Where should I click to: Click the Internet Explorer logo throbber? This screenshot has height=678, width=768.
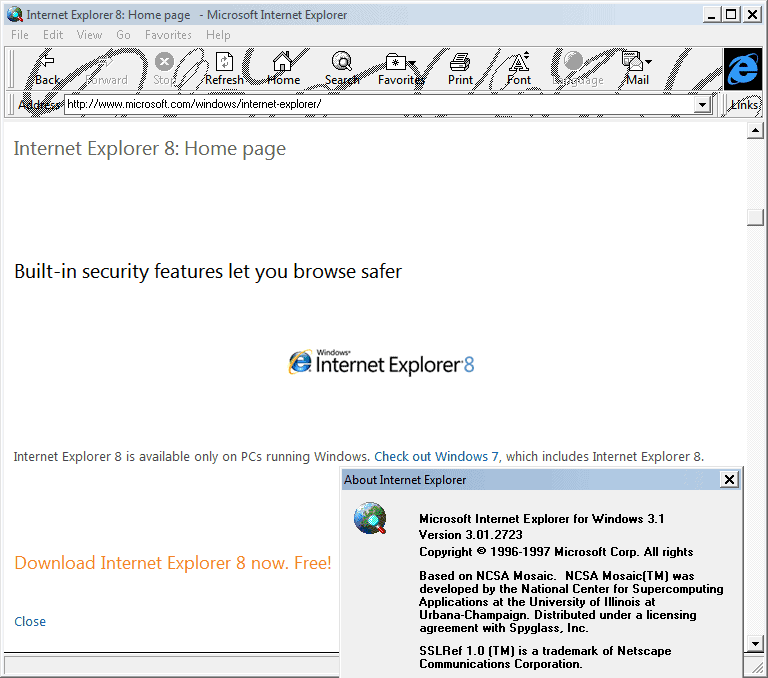click(x=742, y=68)
